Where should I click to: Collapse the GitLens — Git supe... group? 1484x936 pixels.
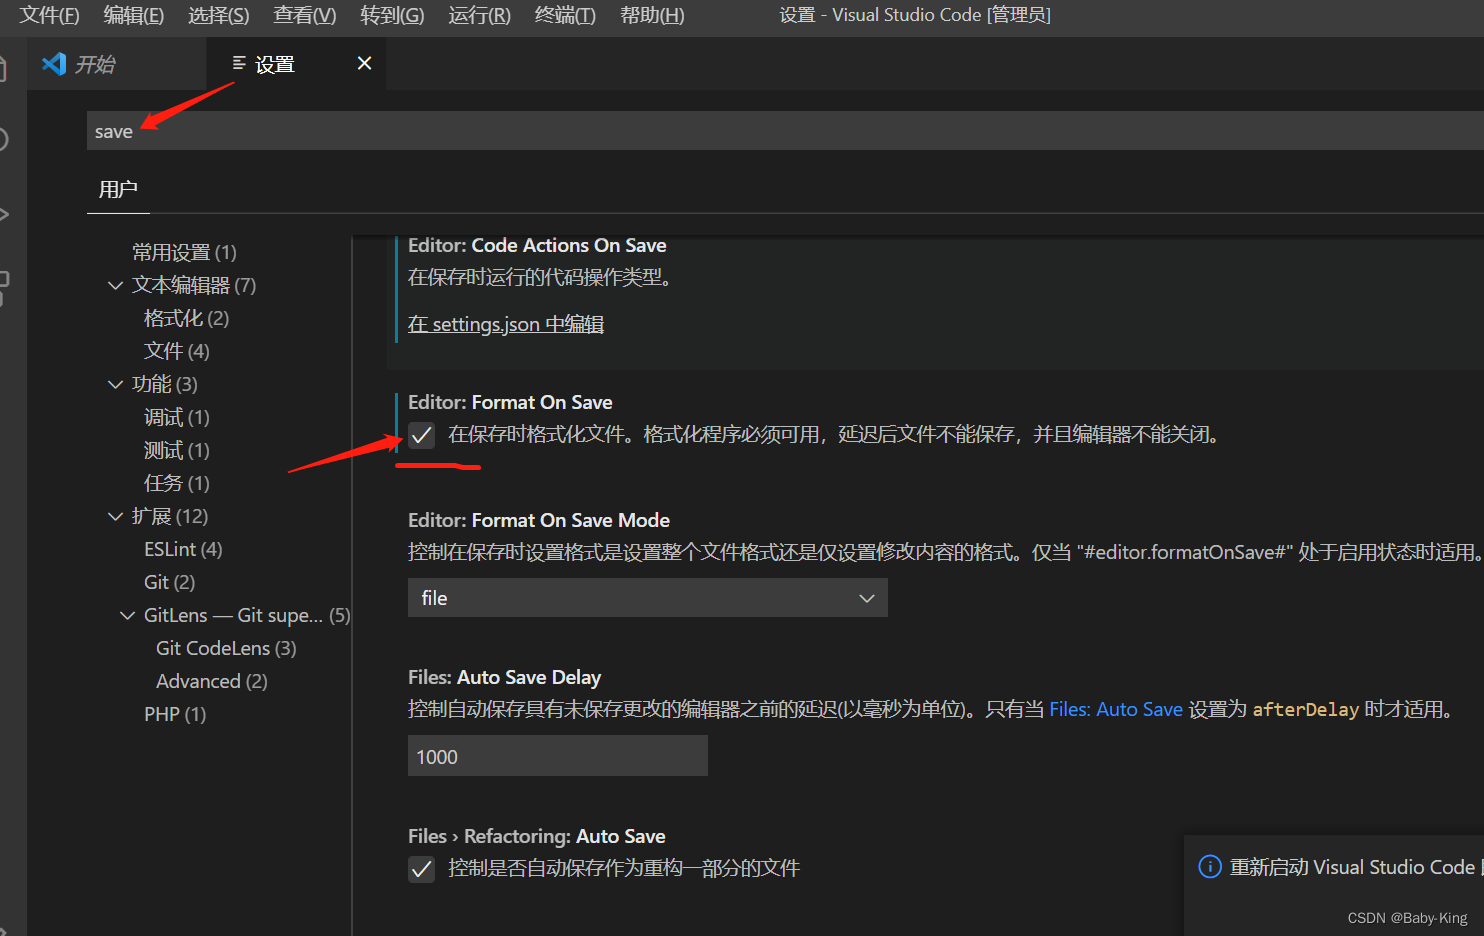pyautogui.click(x=127, y=616)
